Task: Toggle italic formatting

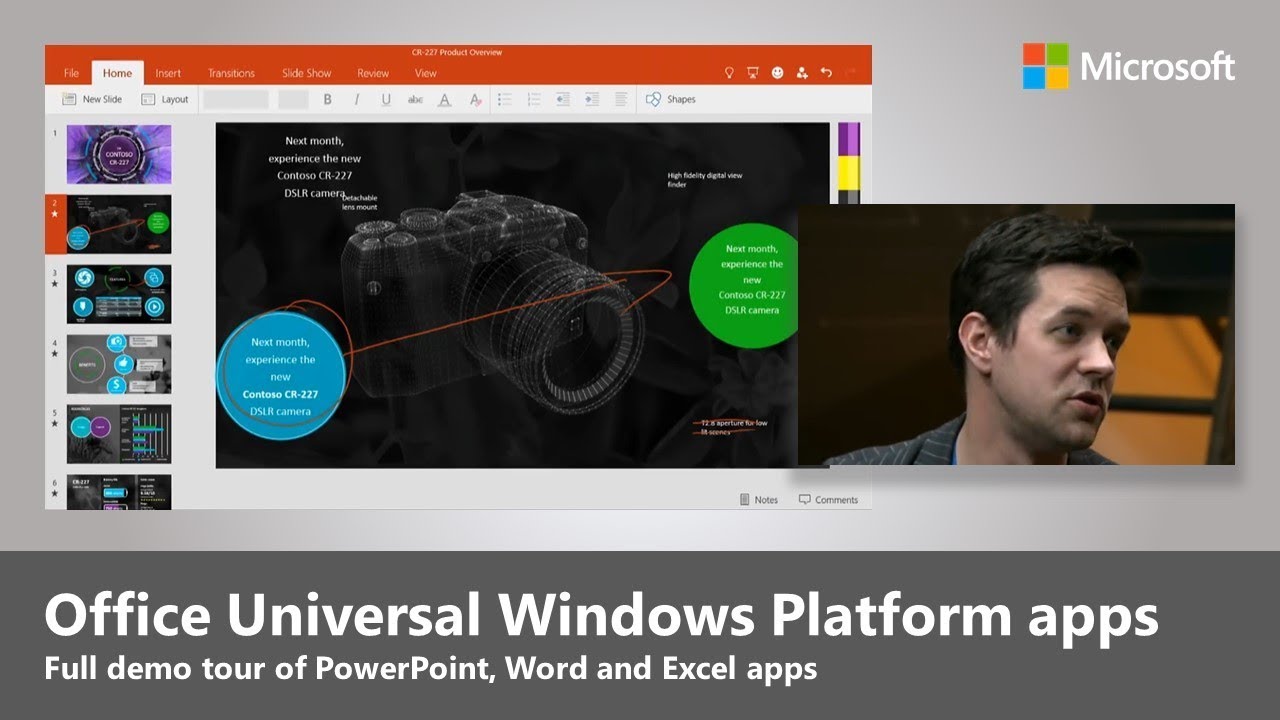Action: (x=356, y=99)
